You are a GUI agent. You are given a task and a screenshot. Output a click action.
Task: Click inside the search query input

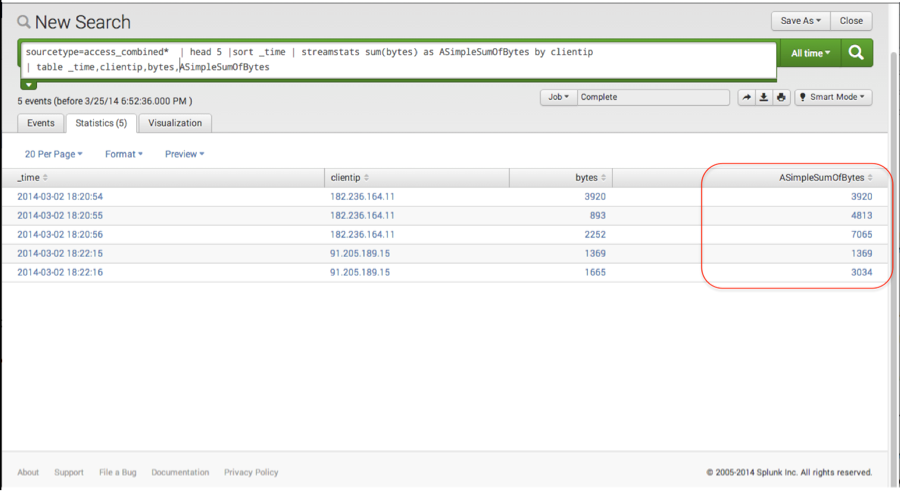tap(400, 58)
